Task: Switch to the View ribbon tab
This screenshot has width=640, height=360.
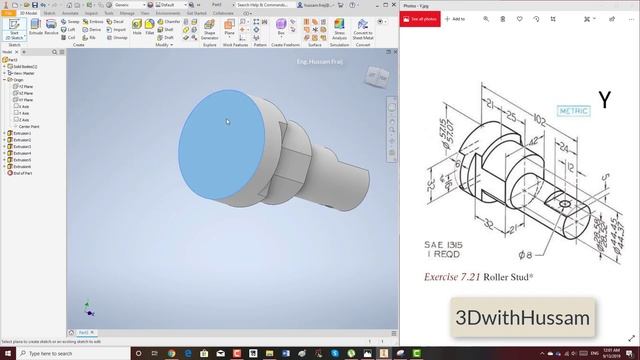Action: click(145, 13)
